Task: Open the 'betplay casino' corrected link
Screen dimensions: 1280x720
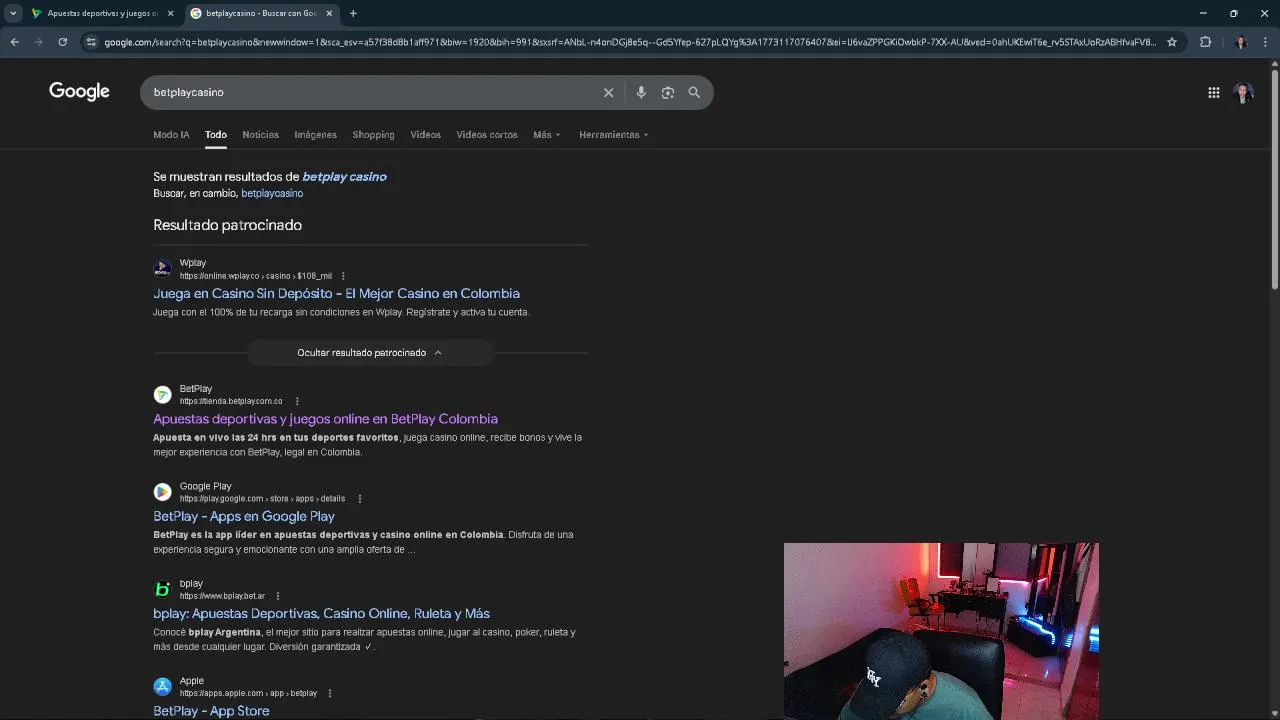Action: (344, 176)
